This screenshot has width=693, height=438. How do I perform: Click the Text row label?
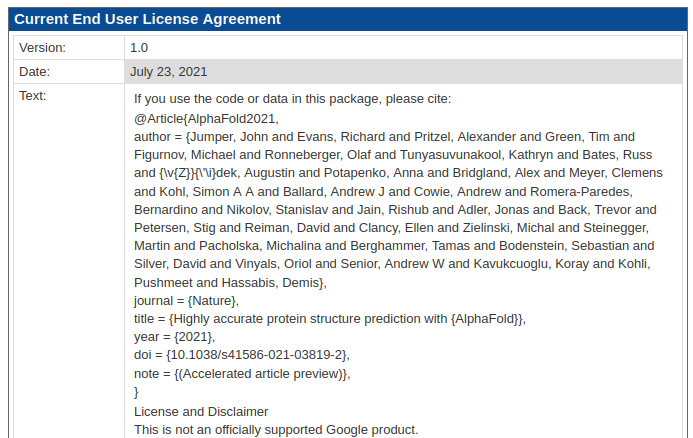coord(33,96)
